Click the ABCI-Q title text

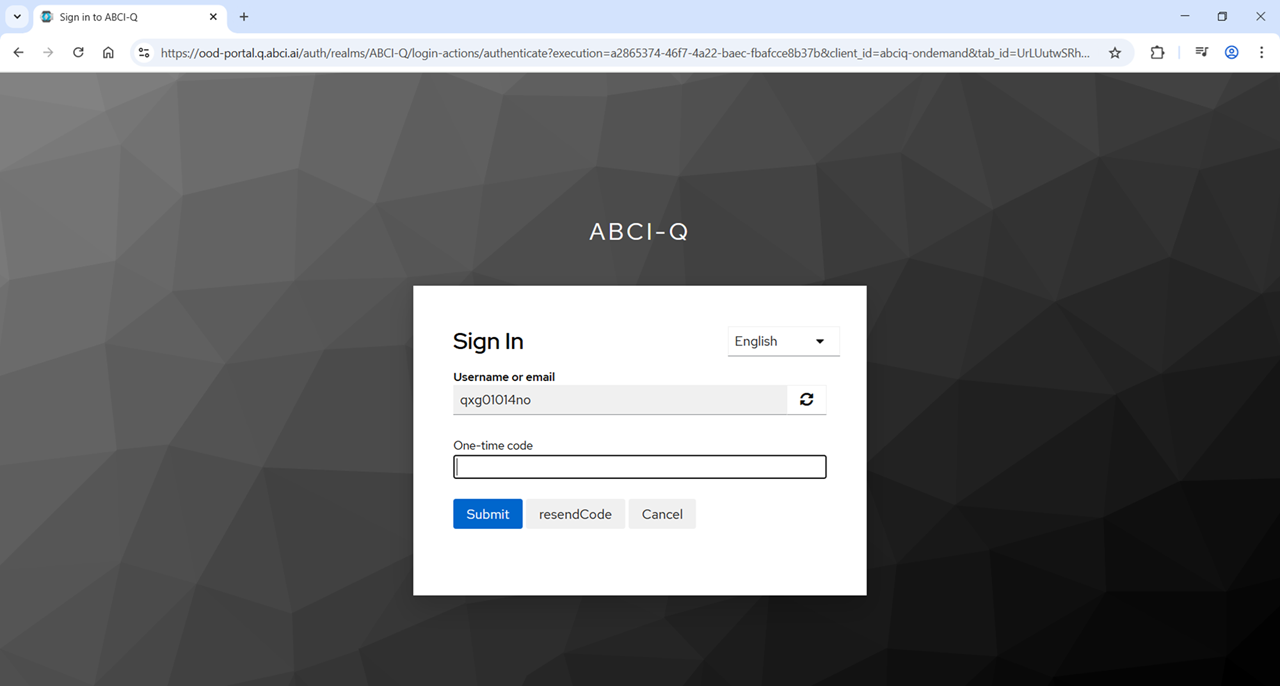pyautogui.click(x=639, y=232)
